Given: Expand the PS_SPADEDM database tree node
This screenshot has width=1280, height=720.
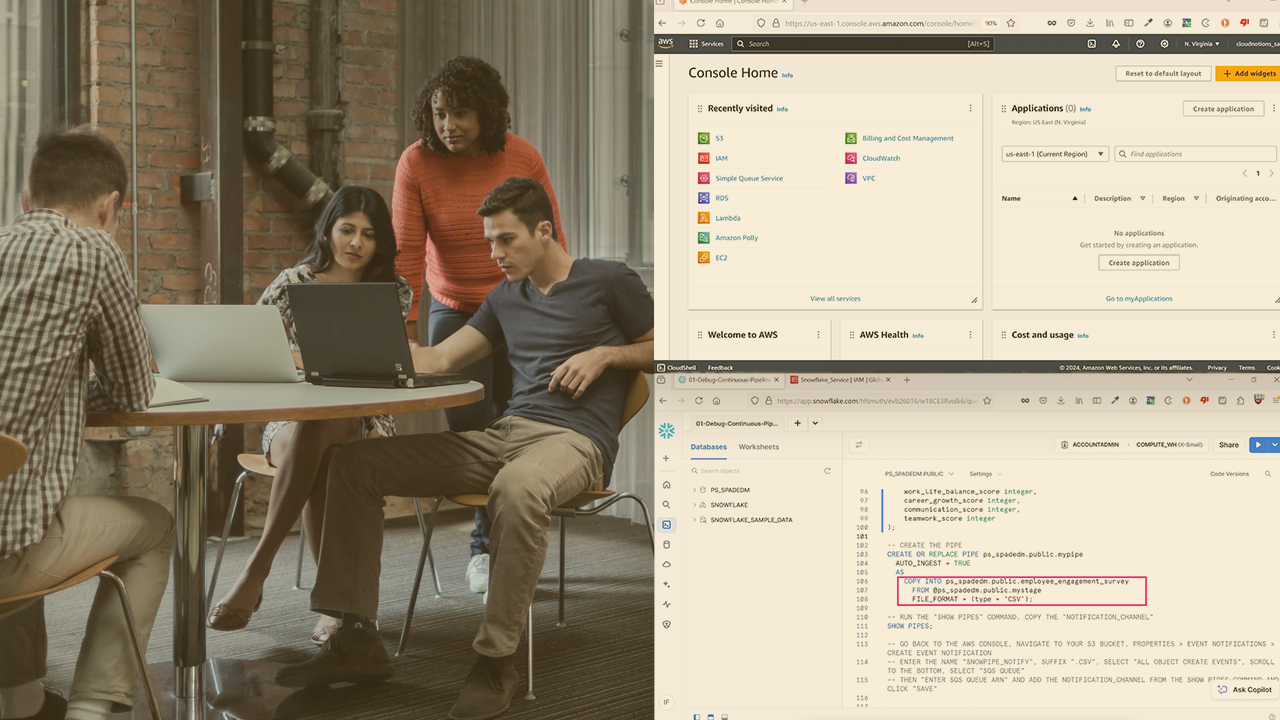Looking at the screenshot, I should [x=694, y=490].
